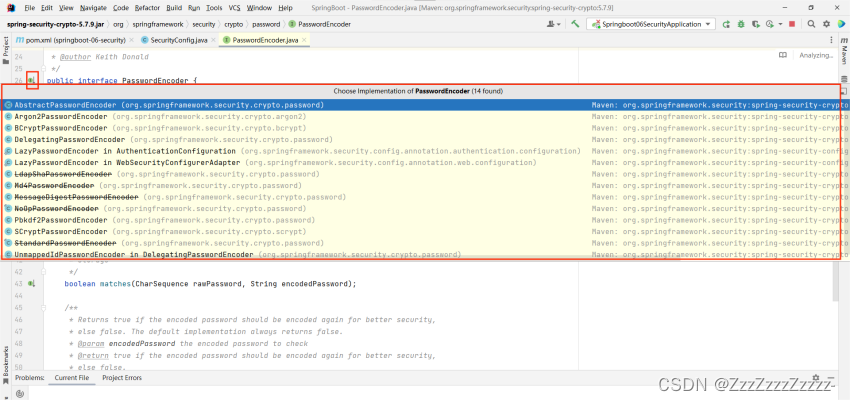Click the colorful plugin icon at toolbar end
This screenshot has width=851, height=401.
coord(841,24)
